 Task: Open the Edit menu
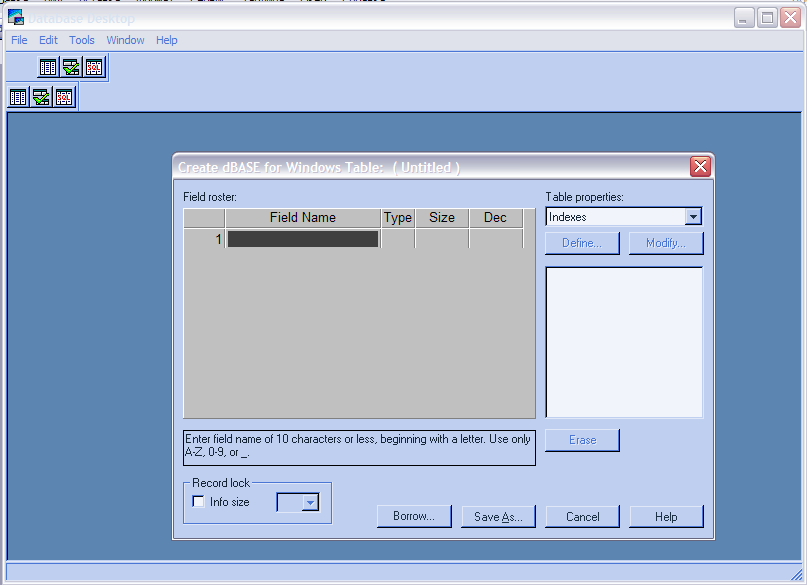pyautogui.click(x=48, y=40)
